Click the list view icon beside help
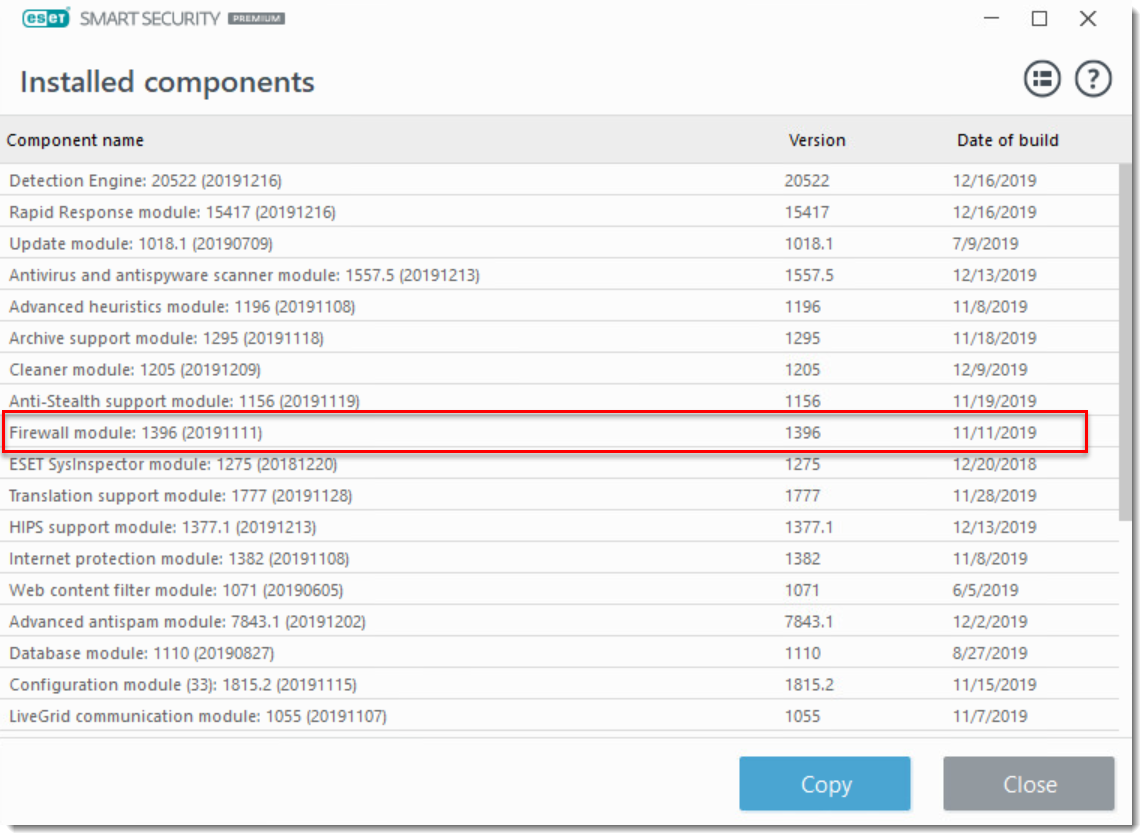 pyautogui.click(x=1042, y=78)
